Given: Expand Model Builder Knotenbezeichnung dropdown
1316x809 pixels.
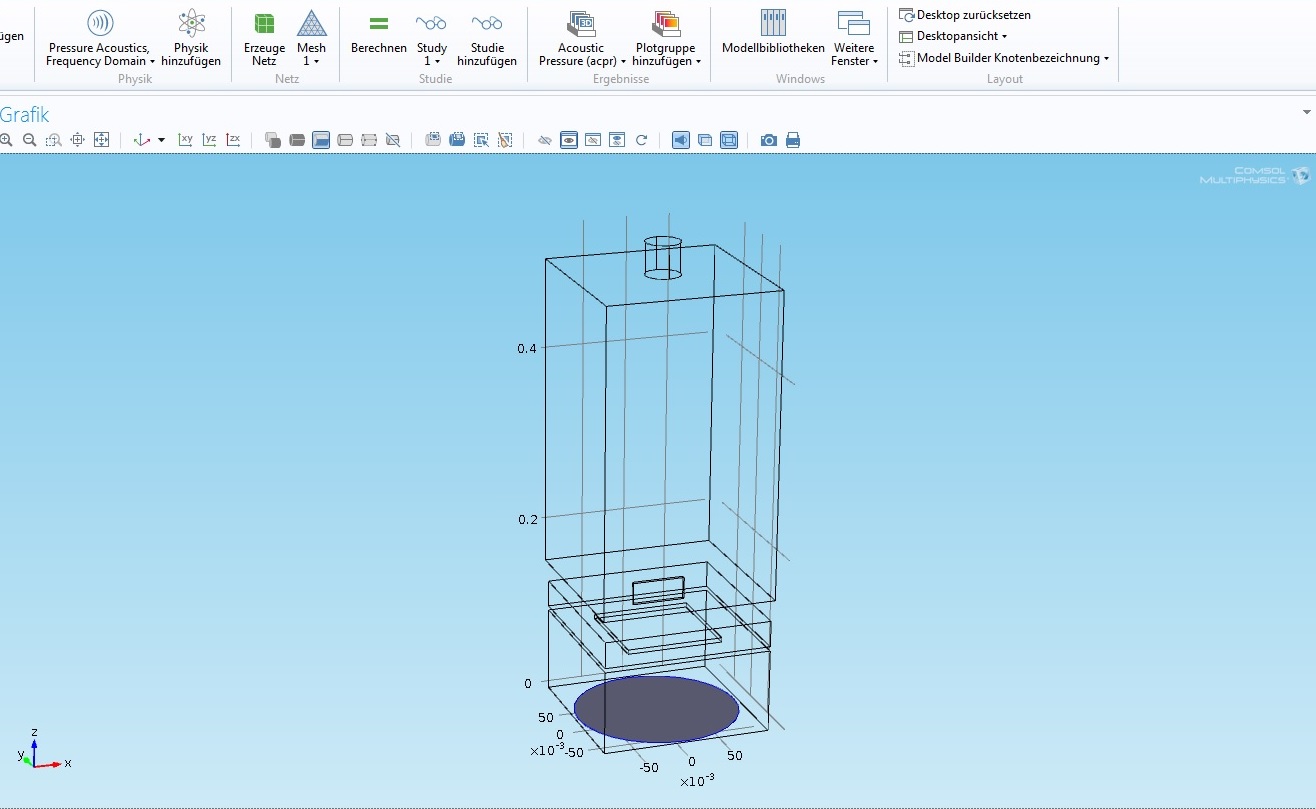Looking at the screenshot, I should coord(1012,58).
